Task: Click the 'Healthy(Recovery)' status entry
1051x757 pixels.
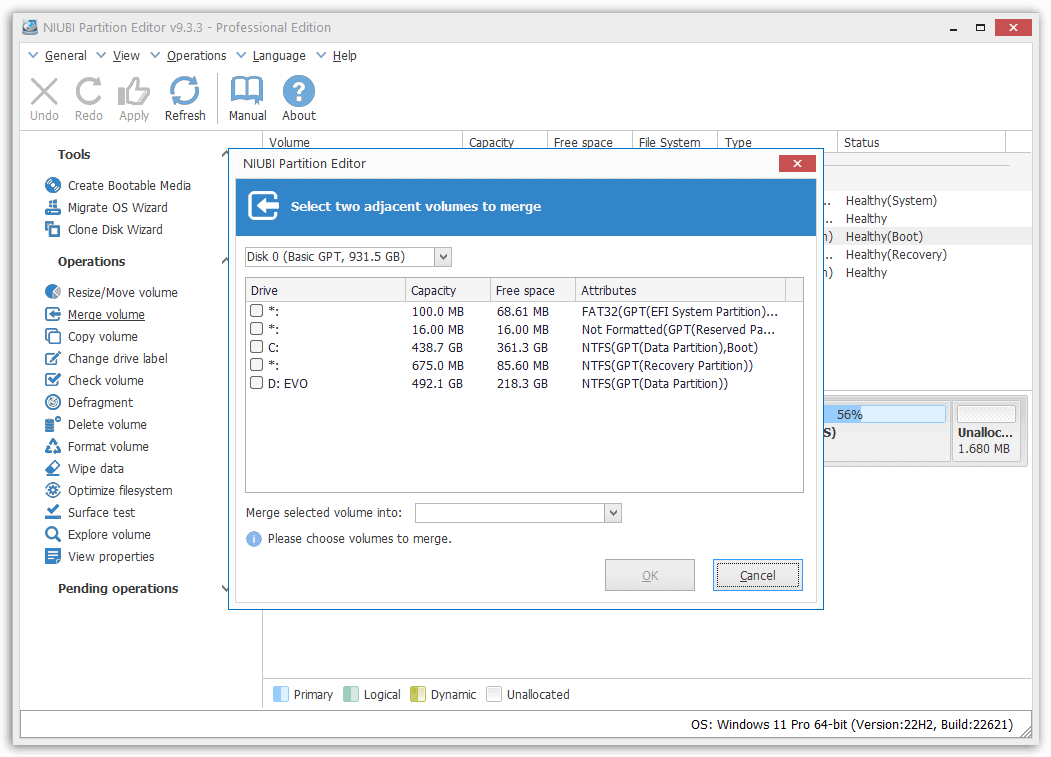Action: 895,255
